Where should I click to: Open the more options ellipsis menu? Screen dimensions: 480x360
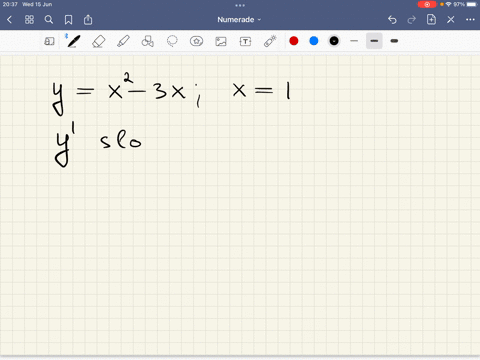[x=470, y=20]
